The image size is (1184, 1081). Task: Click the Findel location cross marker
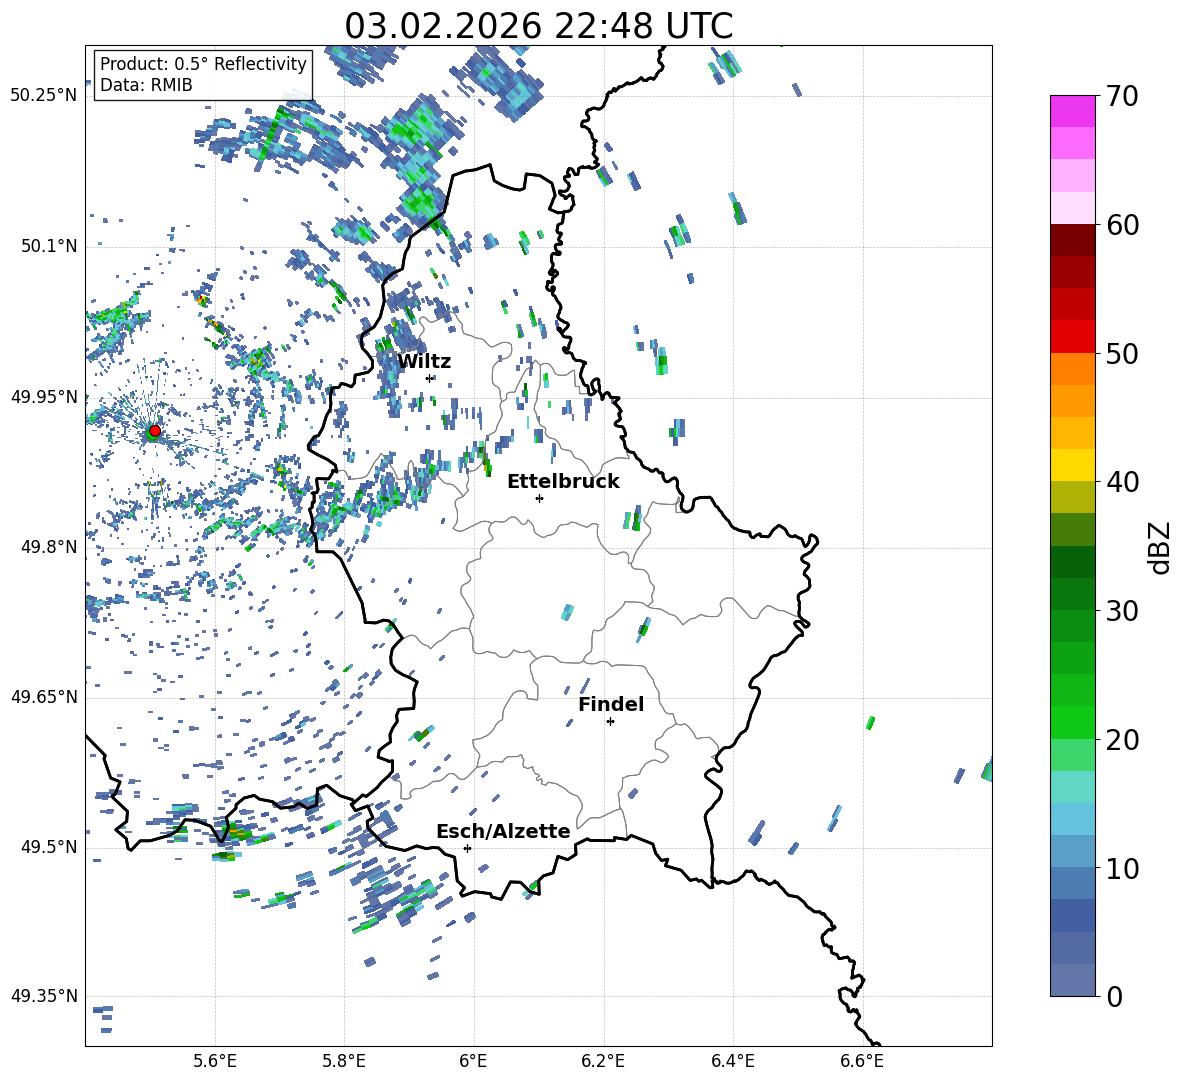click(610, 722)
